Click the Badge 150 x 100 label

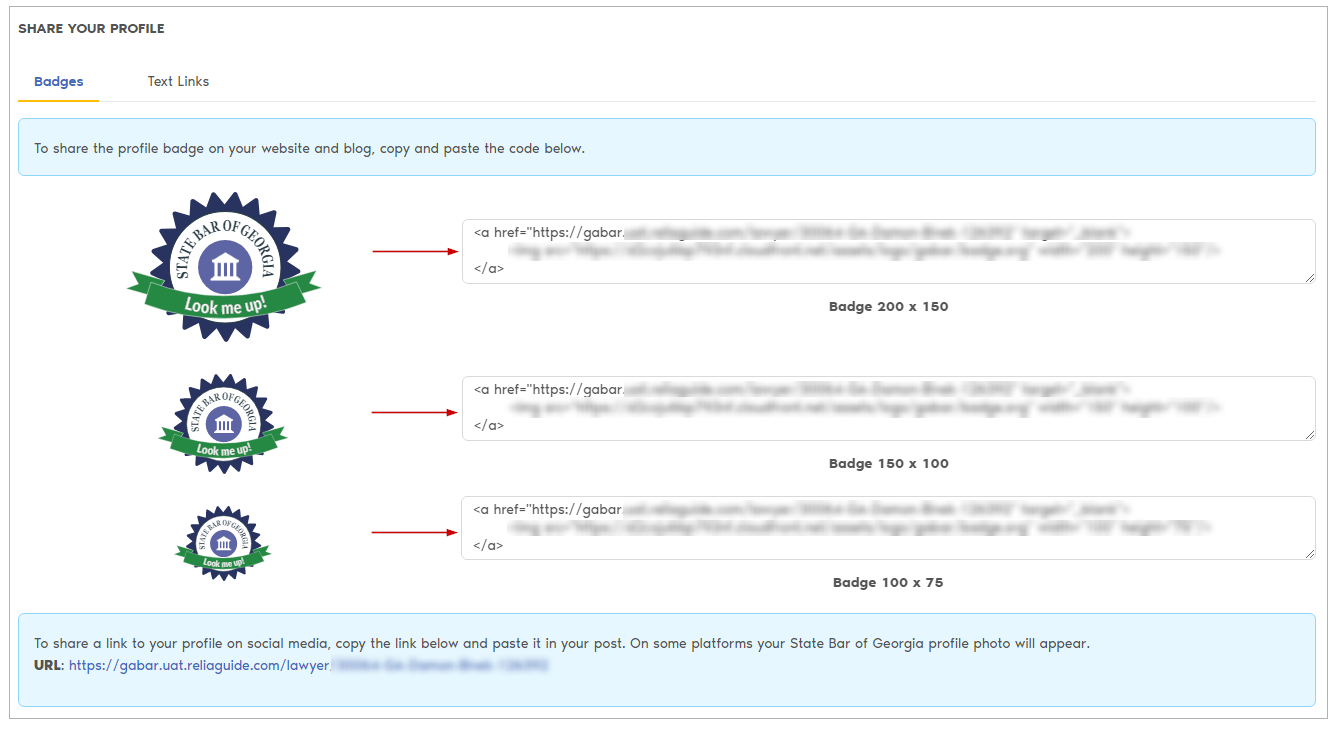[888, 464]
